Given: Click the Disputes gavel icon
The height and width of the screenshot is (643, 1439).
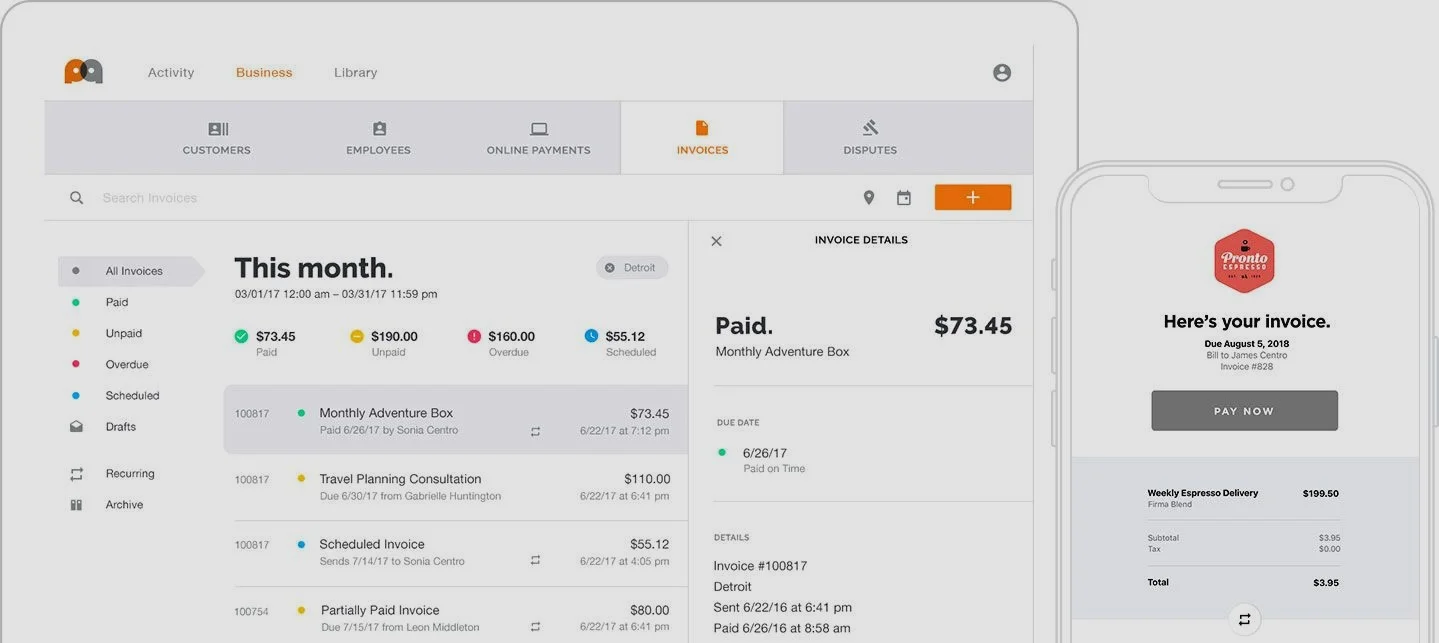Looking at the screenshot, I should click(x=870, y=128).
